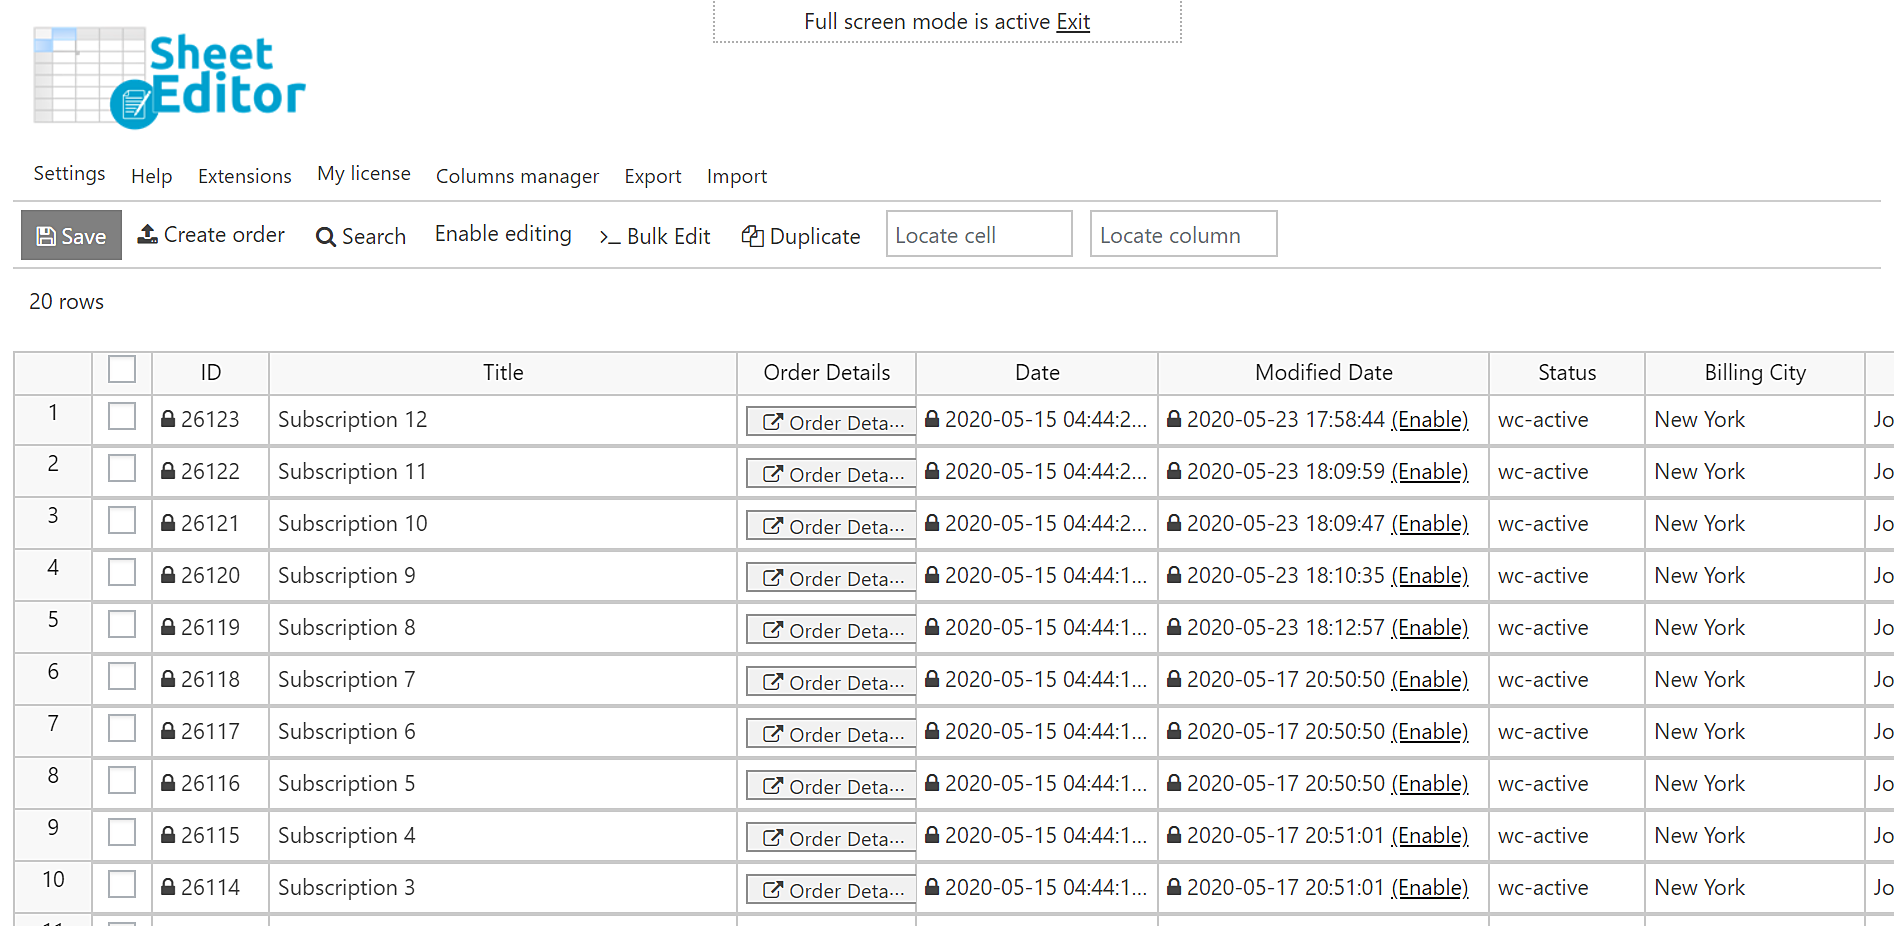Open Order Details for Subscription 11
Image resolution: width=1894 pixels, height=926 pixels.
coord(831,474)
